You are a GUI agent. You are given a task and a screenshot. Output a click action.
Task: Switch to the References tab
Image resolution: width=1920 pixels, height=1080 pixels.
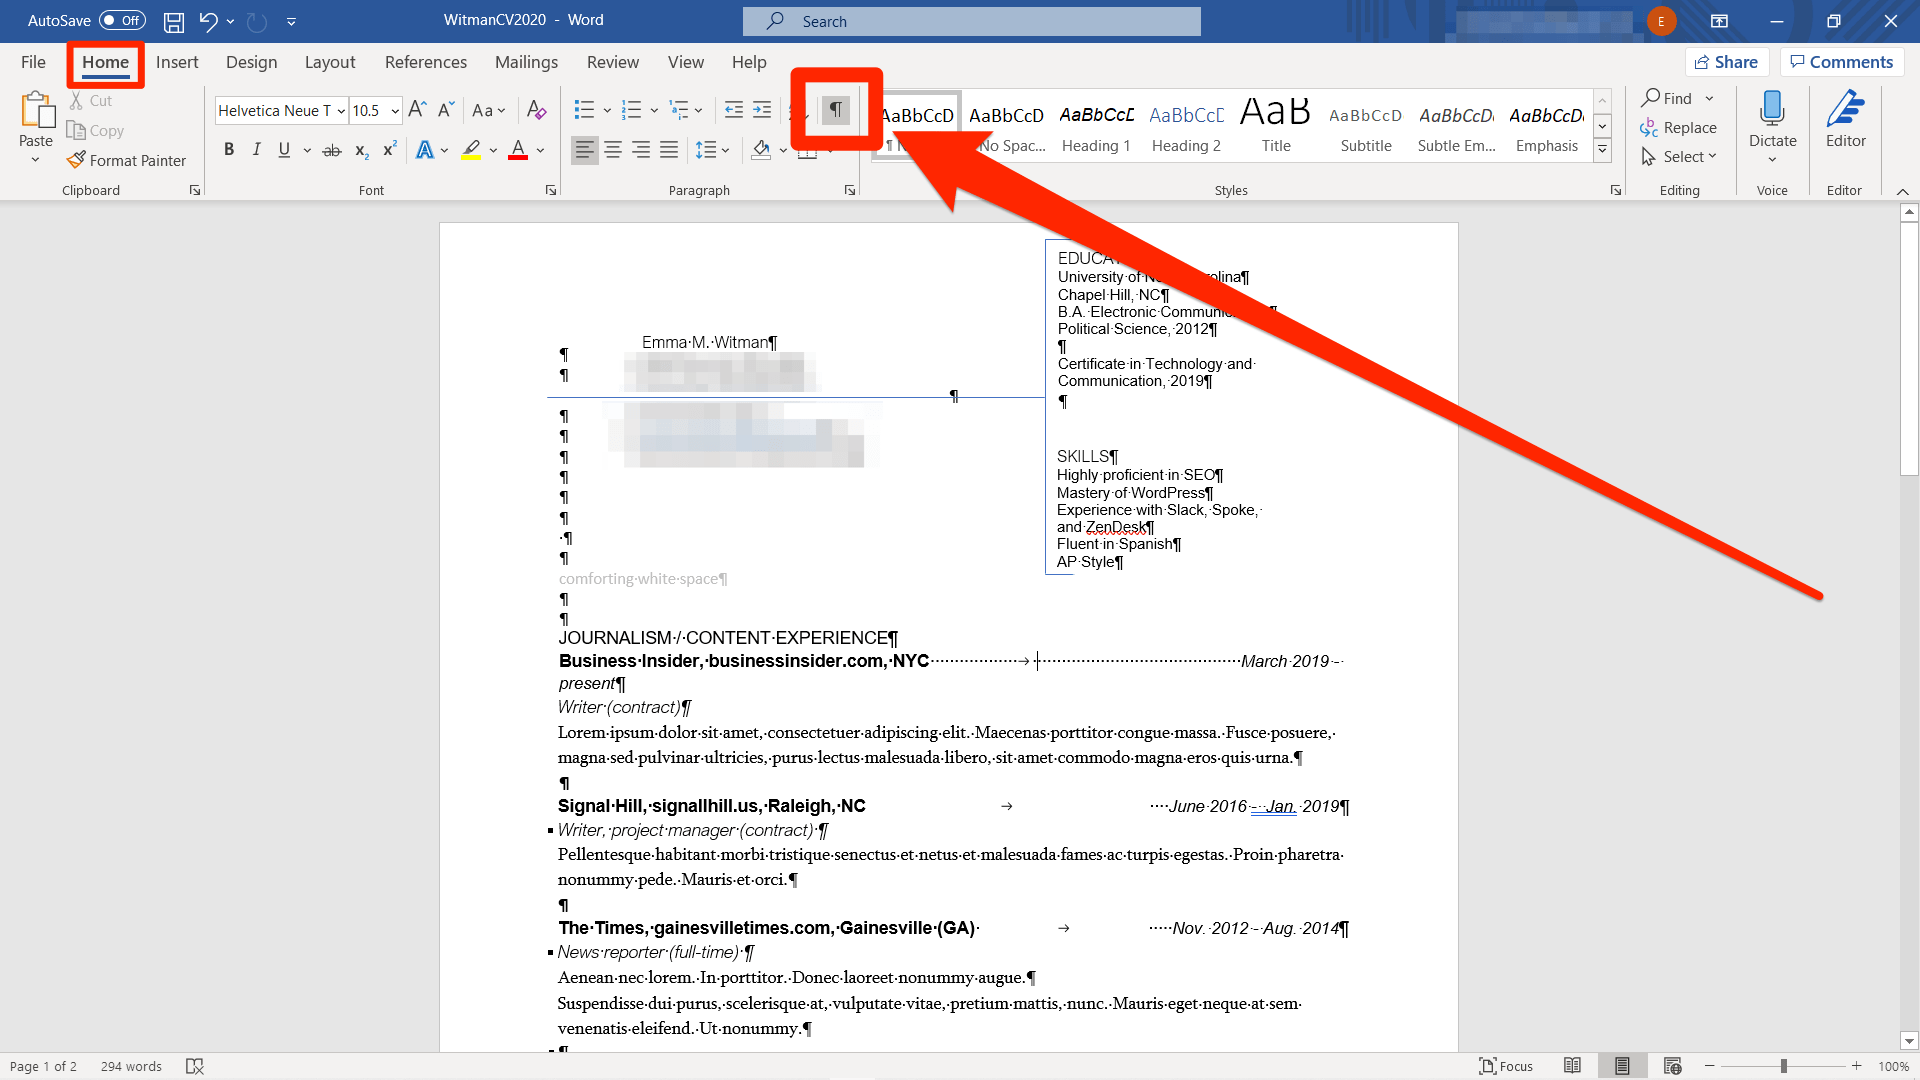(425, 61)
